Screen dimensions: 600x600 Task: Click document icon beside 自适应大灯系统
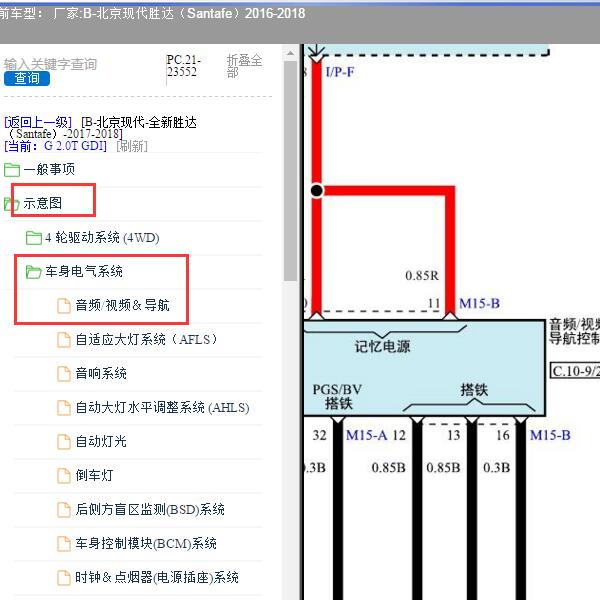pos(64,340)
